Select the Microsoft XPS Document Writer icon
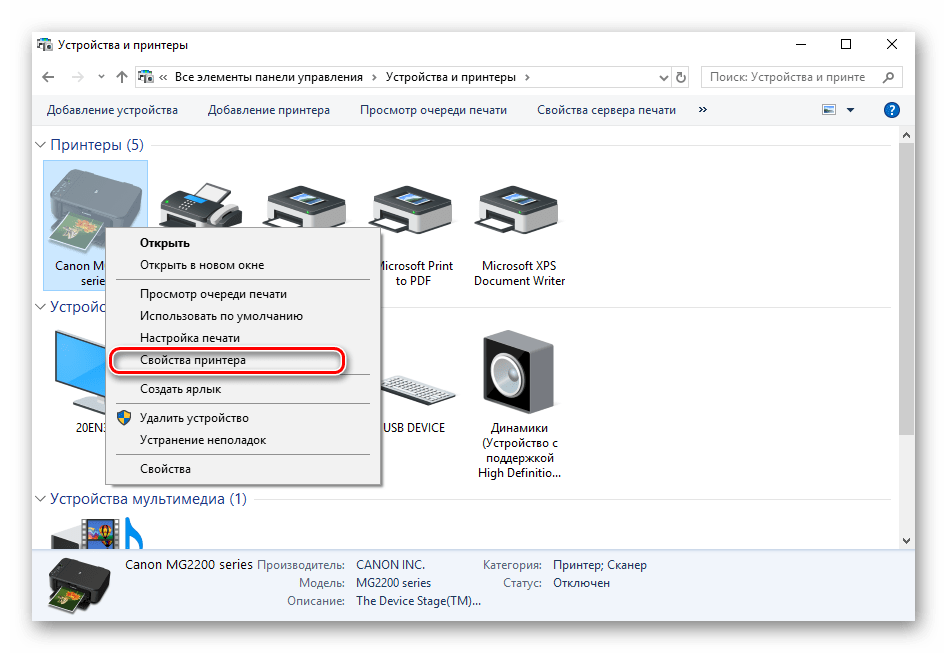Image resolution: width=947 pixels, height=653 pixels. (x=519, y=208)
